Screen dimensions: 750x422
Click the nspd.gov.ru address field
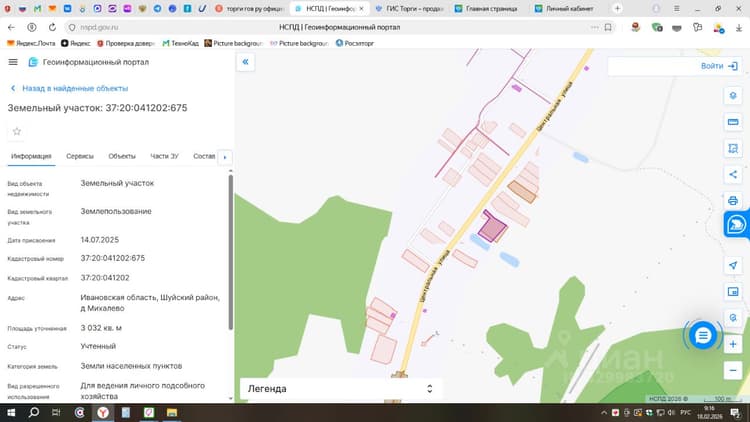coord(99,27)
